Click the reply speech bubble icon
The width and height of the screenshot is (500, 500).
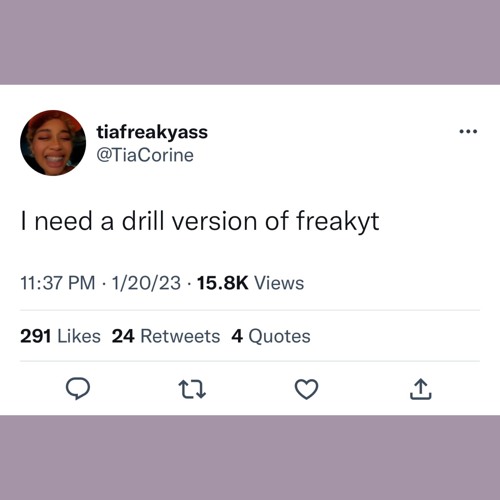tap(78, 389)
